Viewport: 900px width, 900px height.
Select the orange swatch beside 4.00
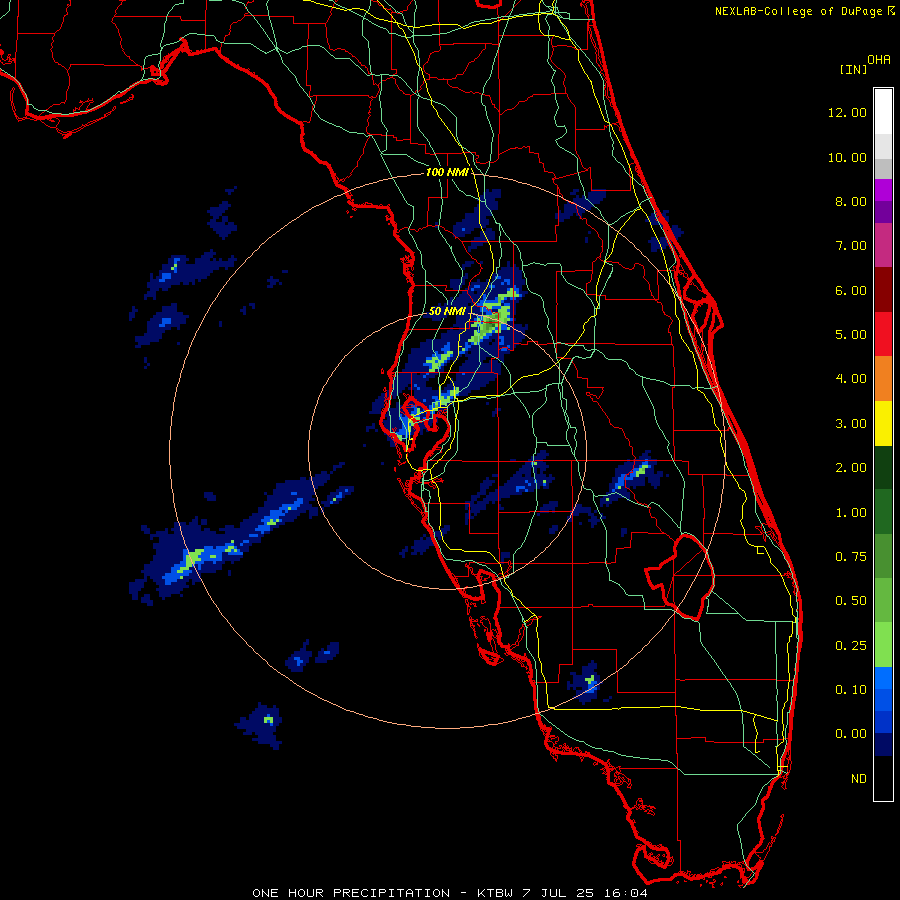883,379
